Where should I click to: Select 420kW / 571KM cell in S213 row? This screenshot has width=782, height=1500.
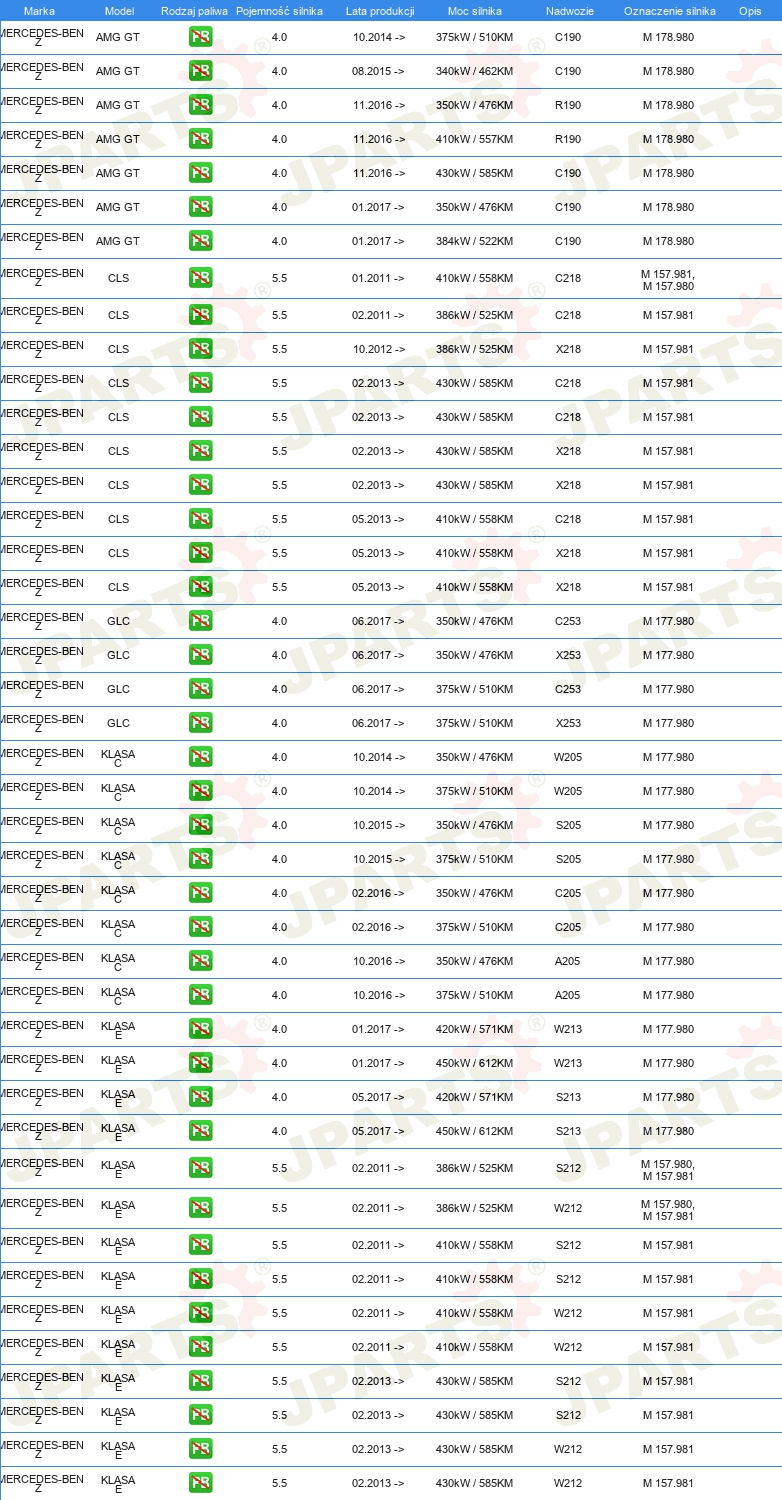pos(475,1097)
